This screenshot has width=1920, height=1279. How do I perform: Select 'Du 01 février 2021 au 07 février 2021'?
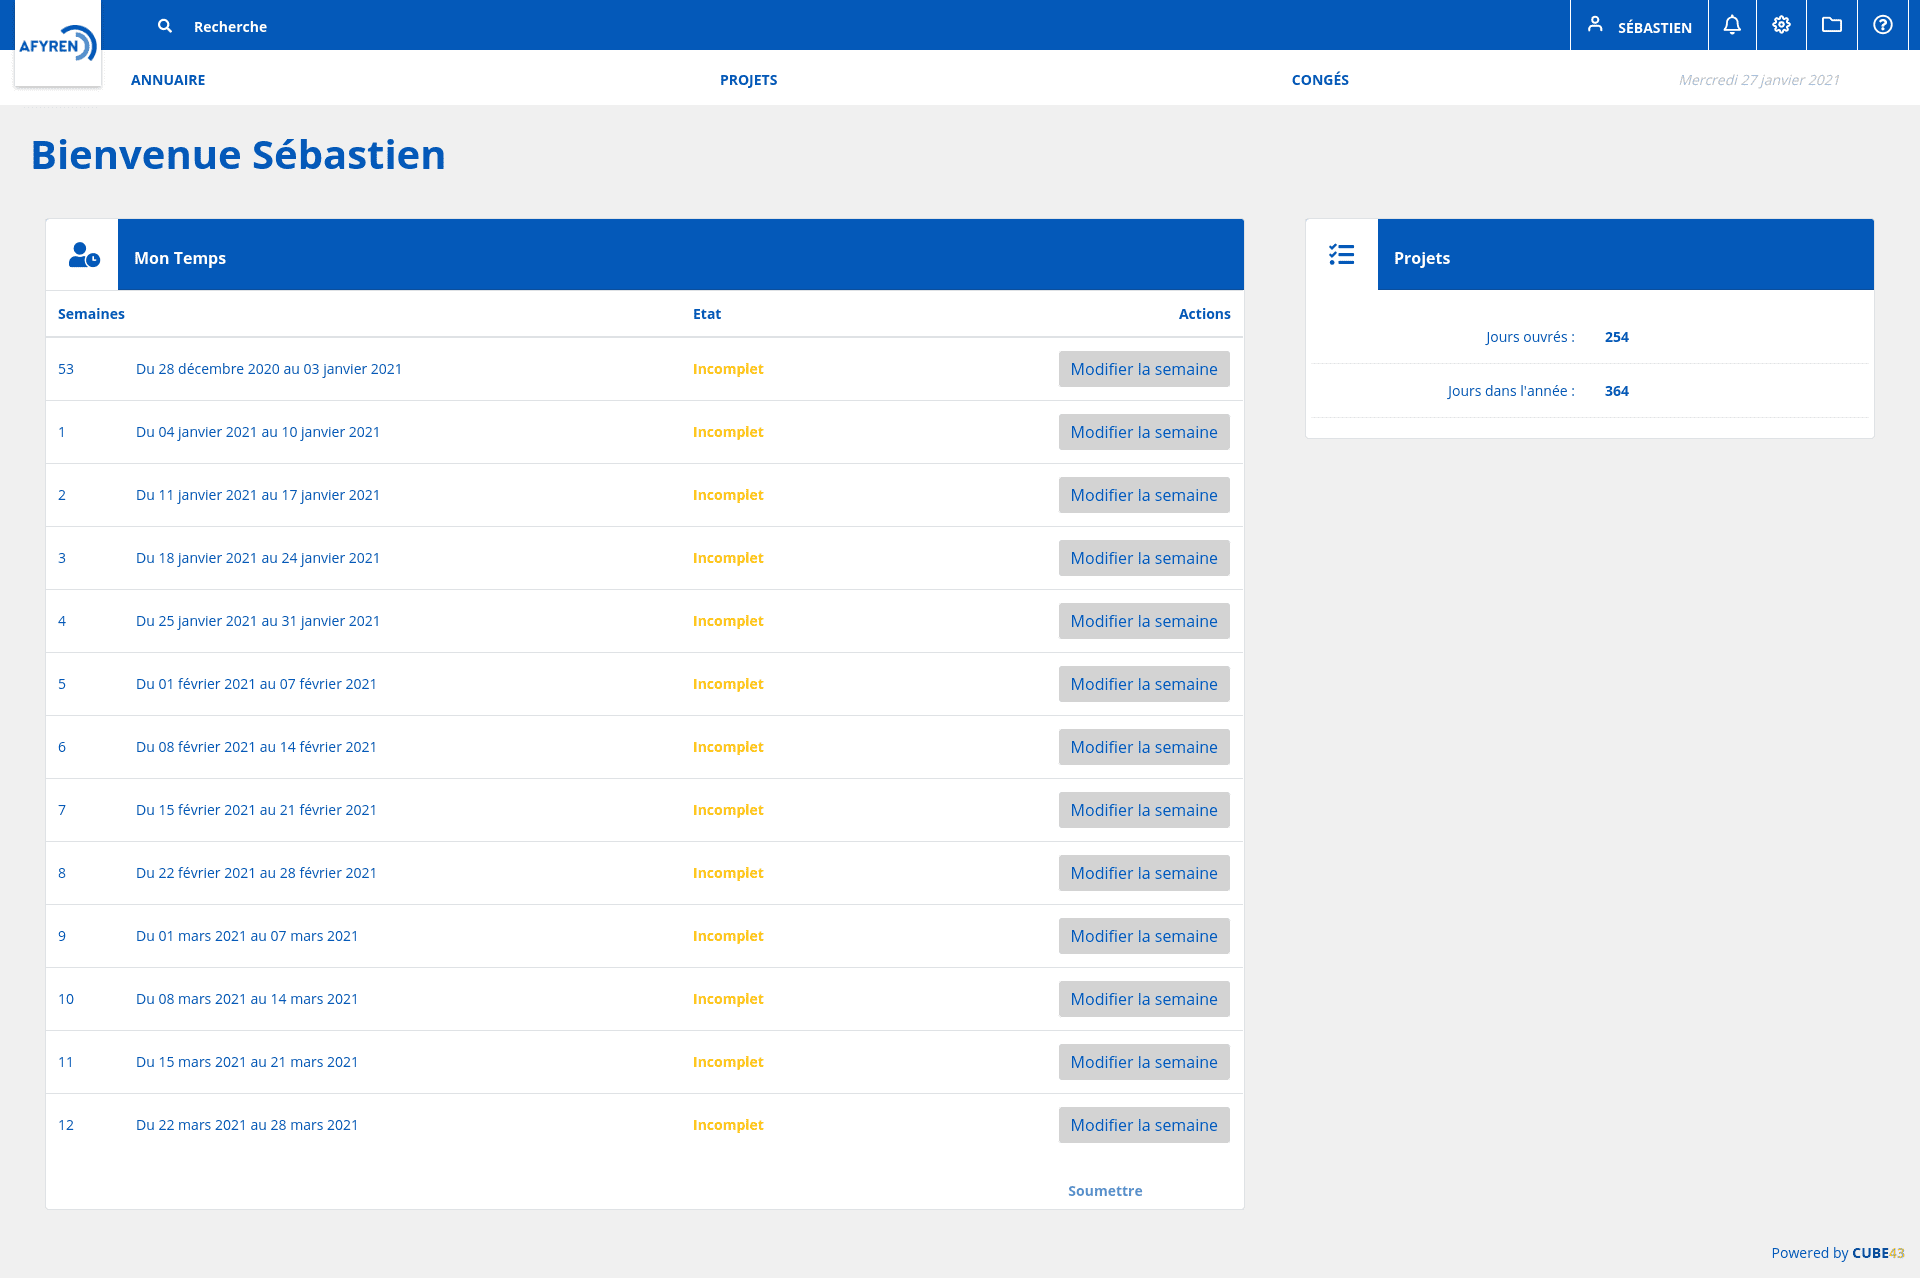tap(256, 684)
